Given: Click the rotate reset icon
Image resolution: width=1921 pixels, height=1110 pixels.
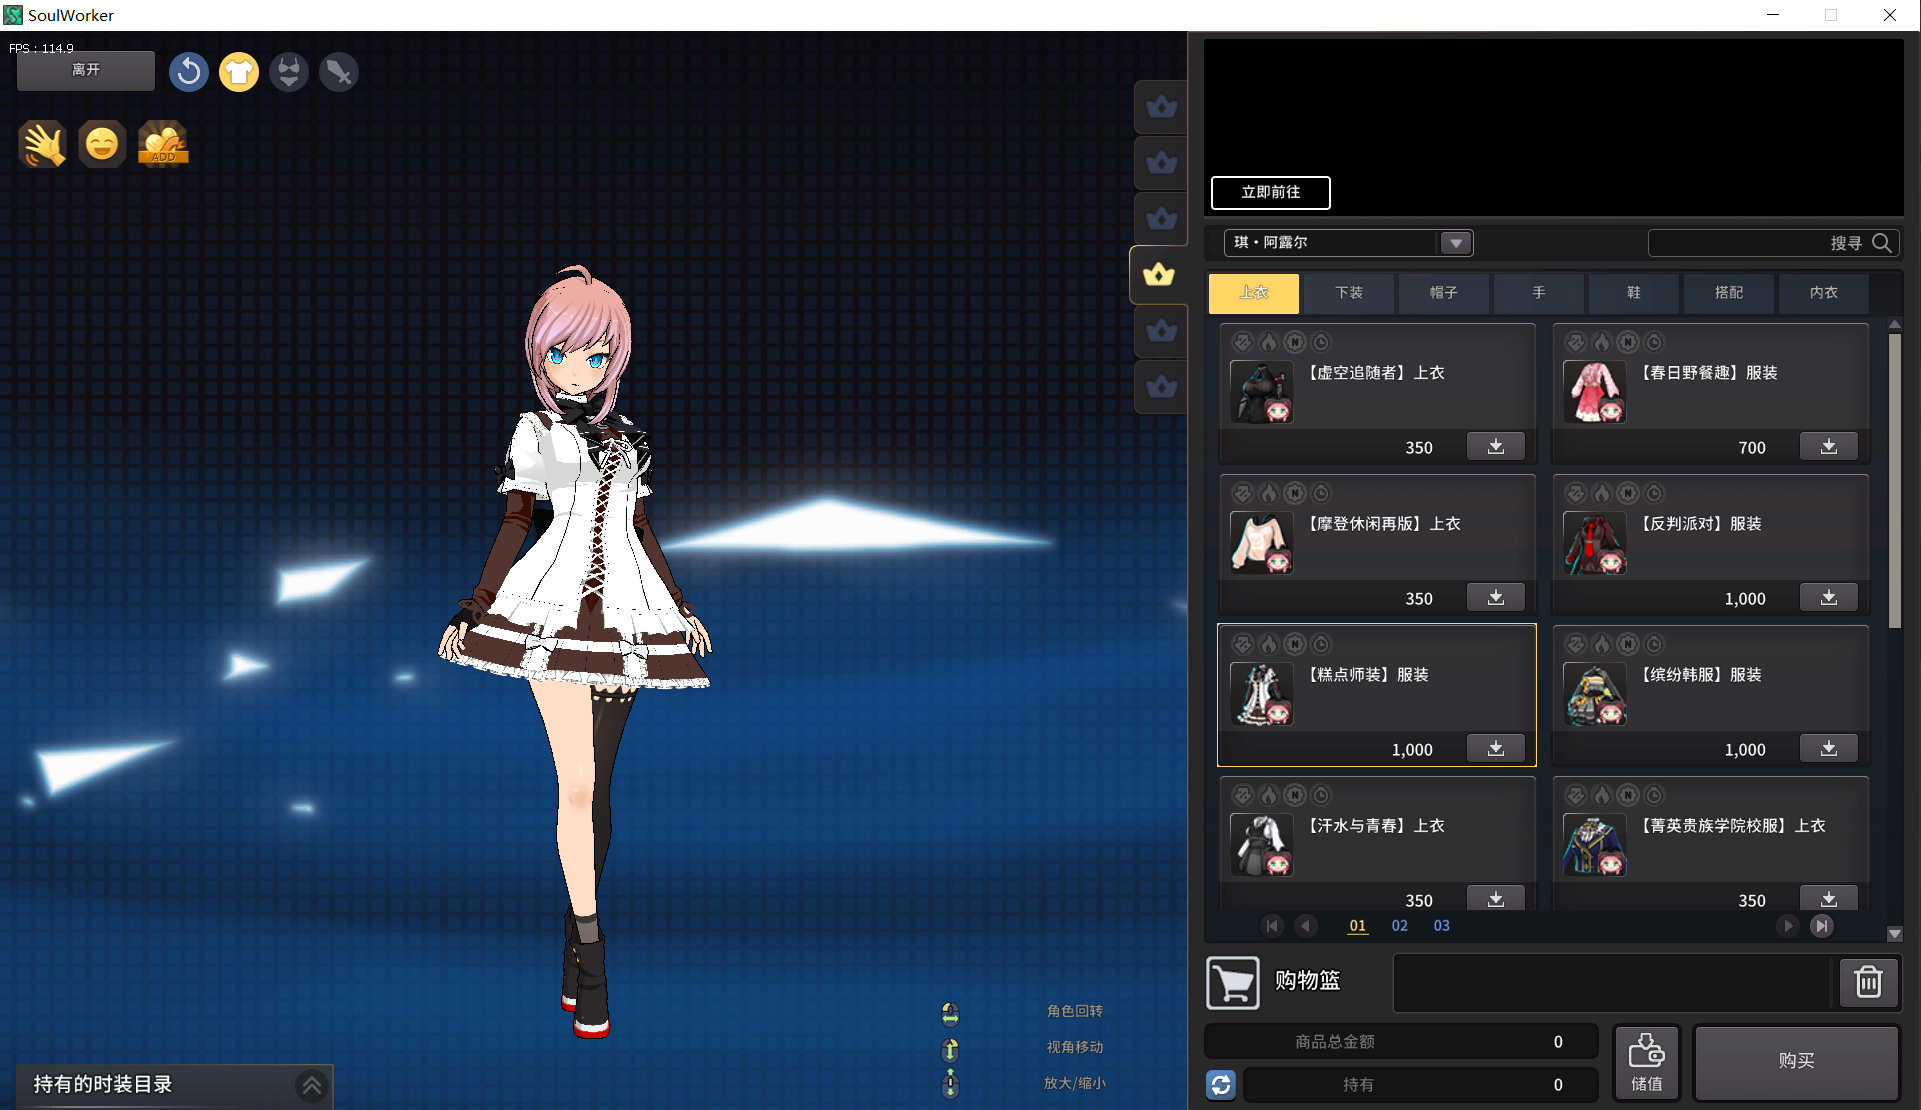Looking at the screenshot, I should click(x=188, y=72).
